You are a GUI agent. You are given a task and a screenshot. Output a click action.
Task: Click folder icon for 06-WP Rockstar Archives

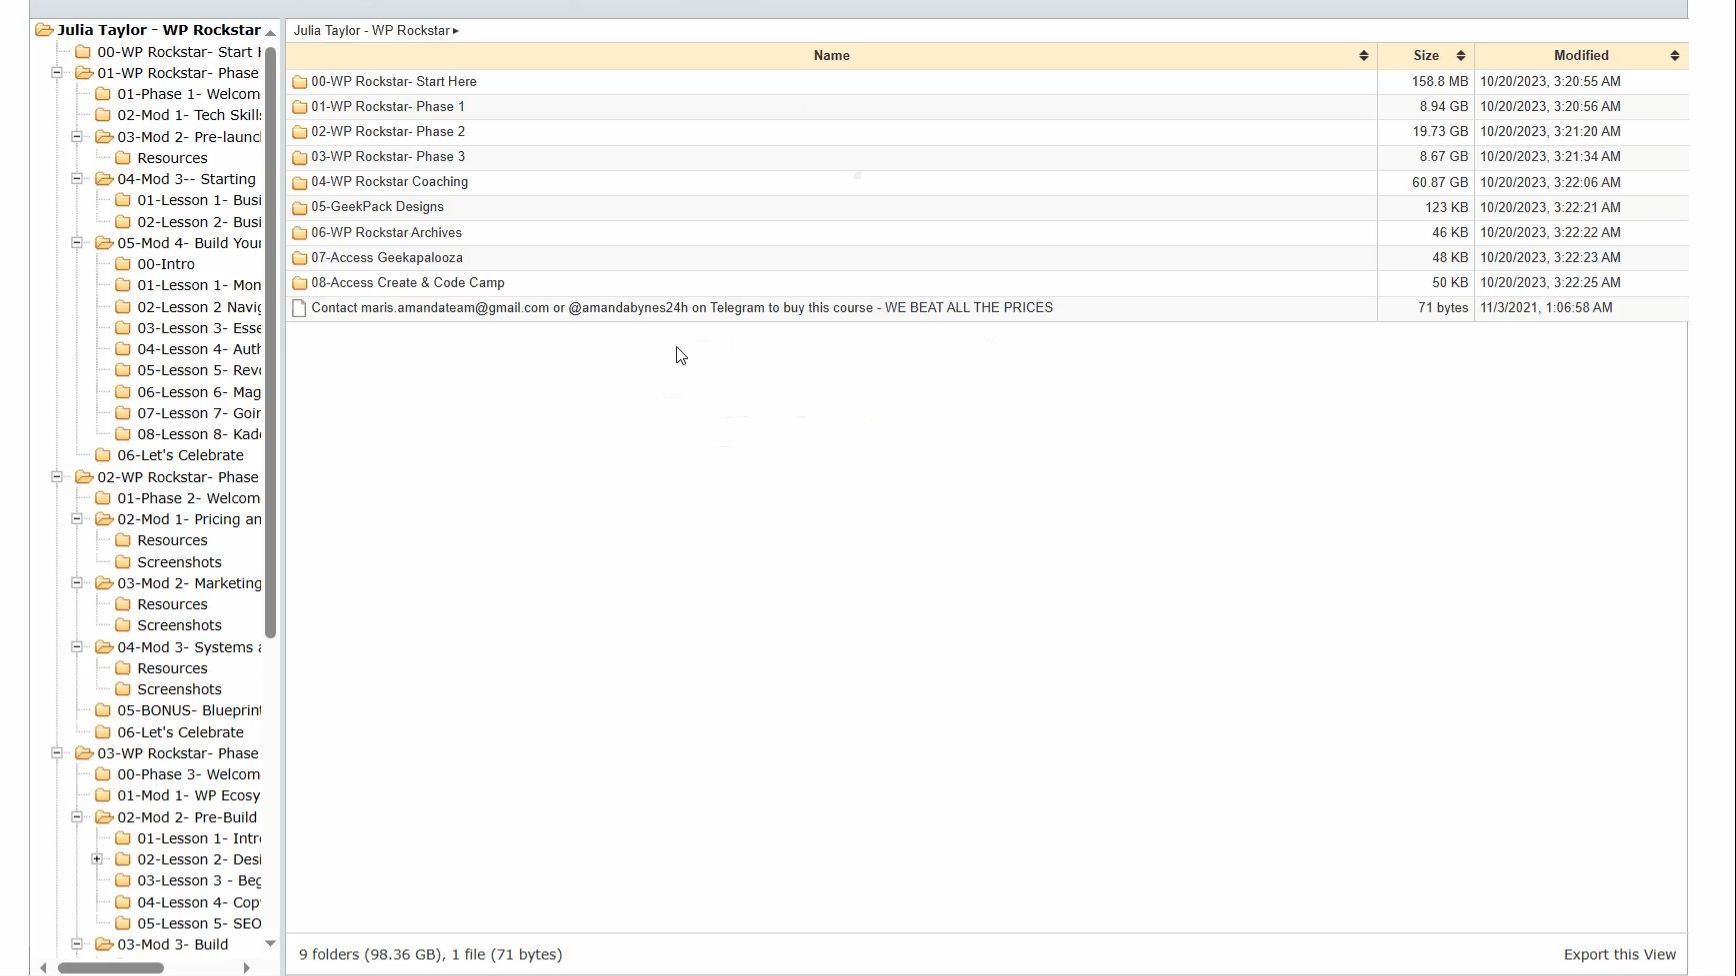(299, 233)
